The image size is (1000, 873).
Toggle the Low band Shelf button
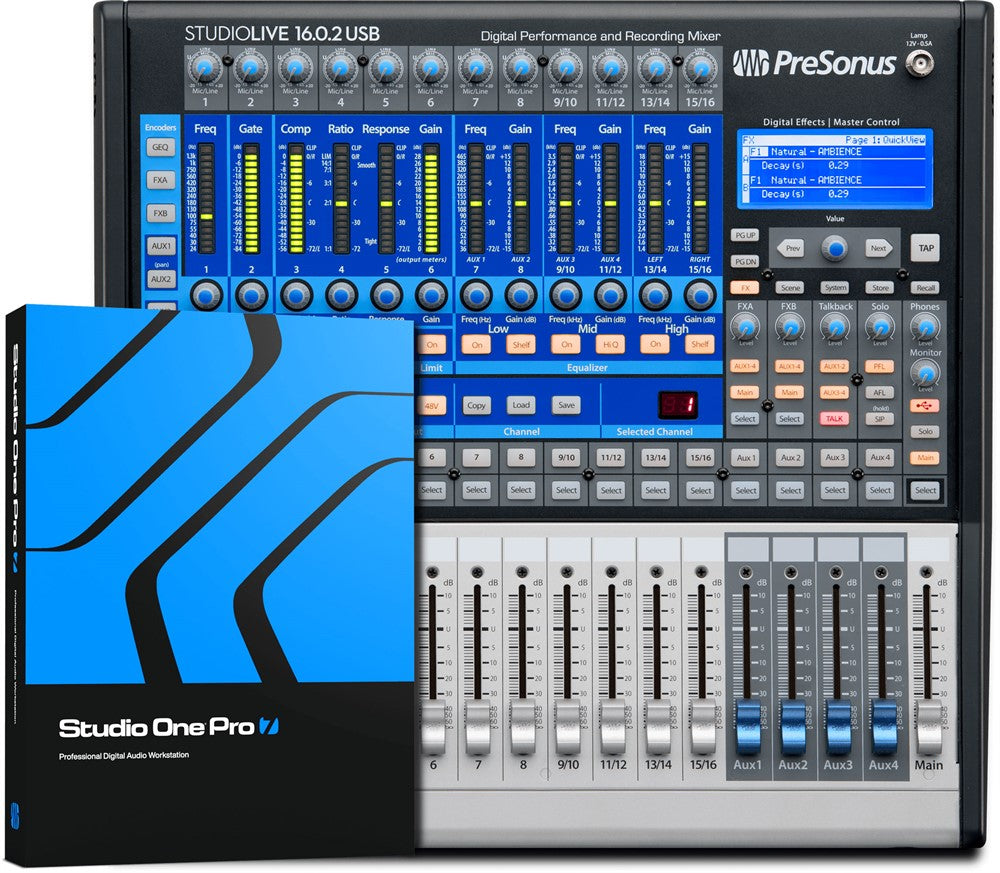[x=521, y=344]
